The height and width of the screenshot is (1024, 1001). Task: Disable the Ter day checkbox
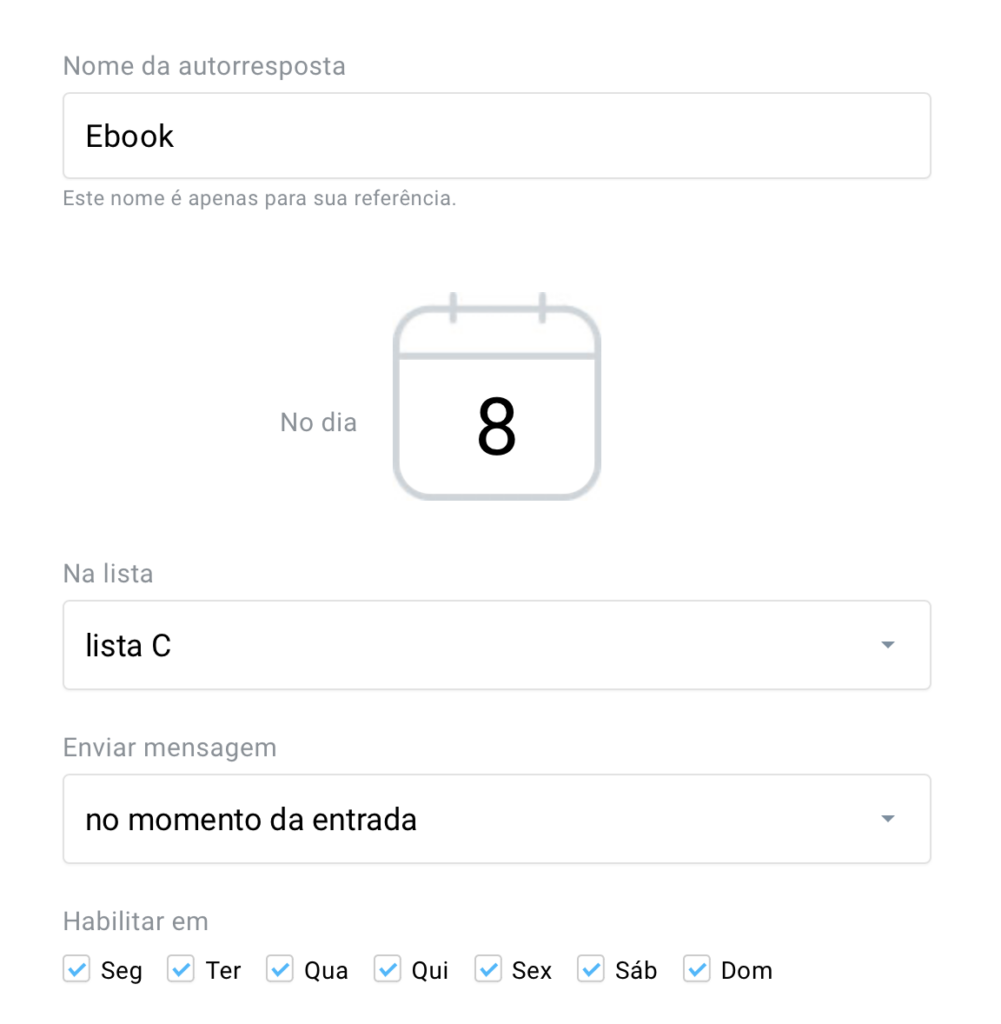(180, 968)
